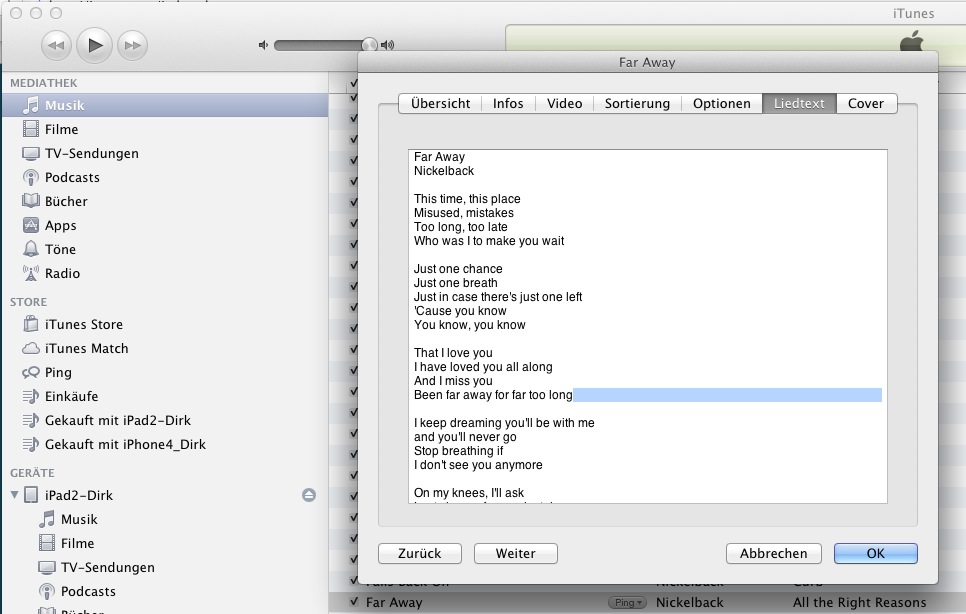Open TV-Sendungen in the sidebar
Viewport: 966px width, 614px height.
91,154
